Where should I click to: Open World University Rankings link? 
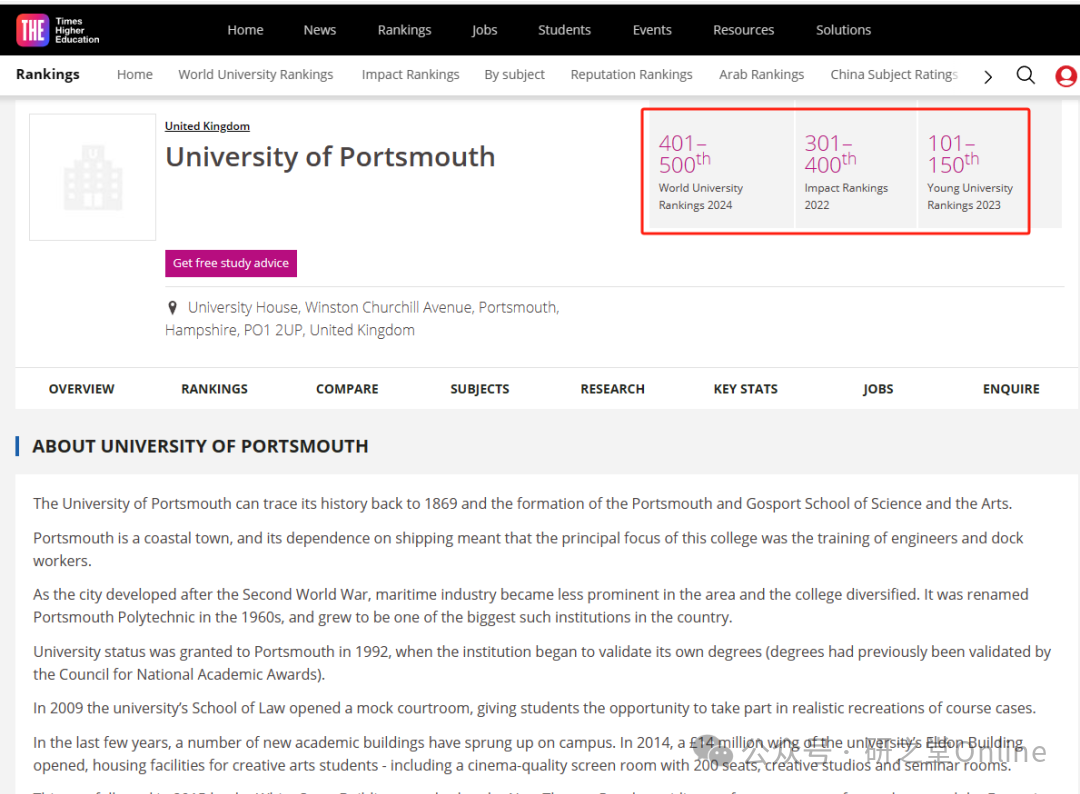(x=256, y=74)
